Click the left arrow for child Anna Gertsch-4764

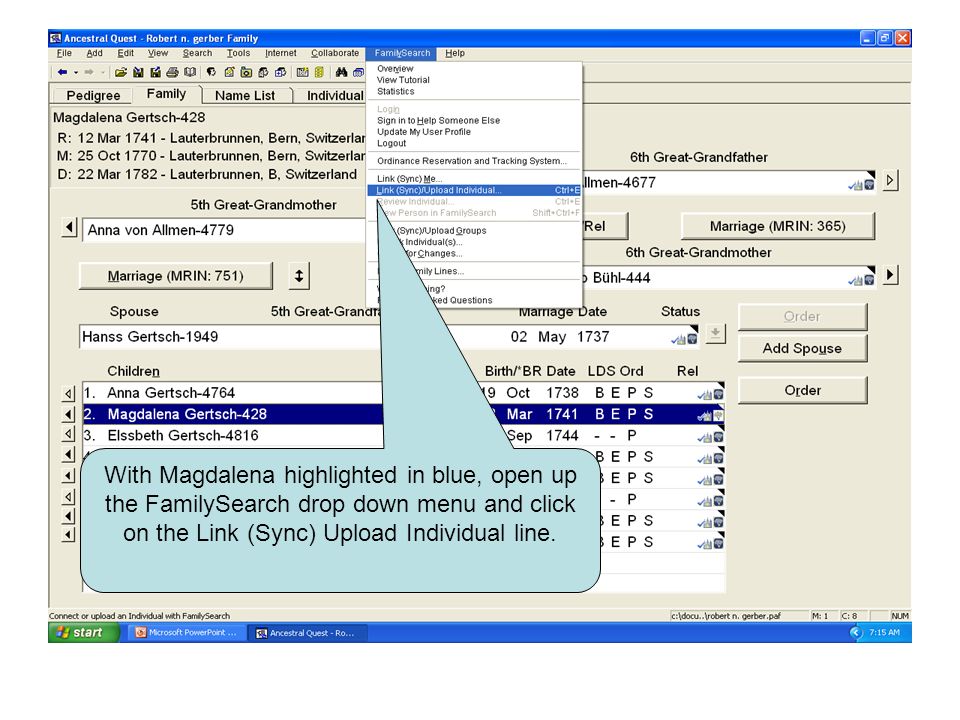[69, 394]
